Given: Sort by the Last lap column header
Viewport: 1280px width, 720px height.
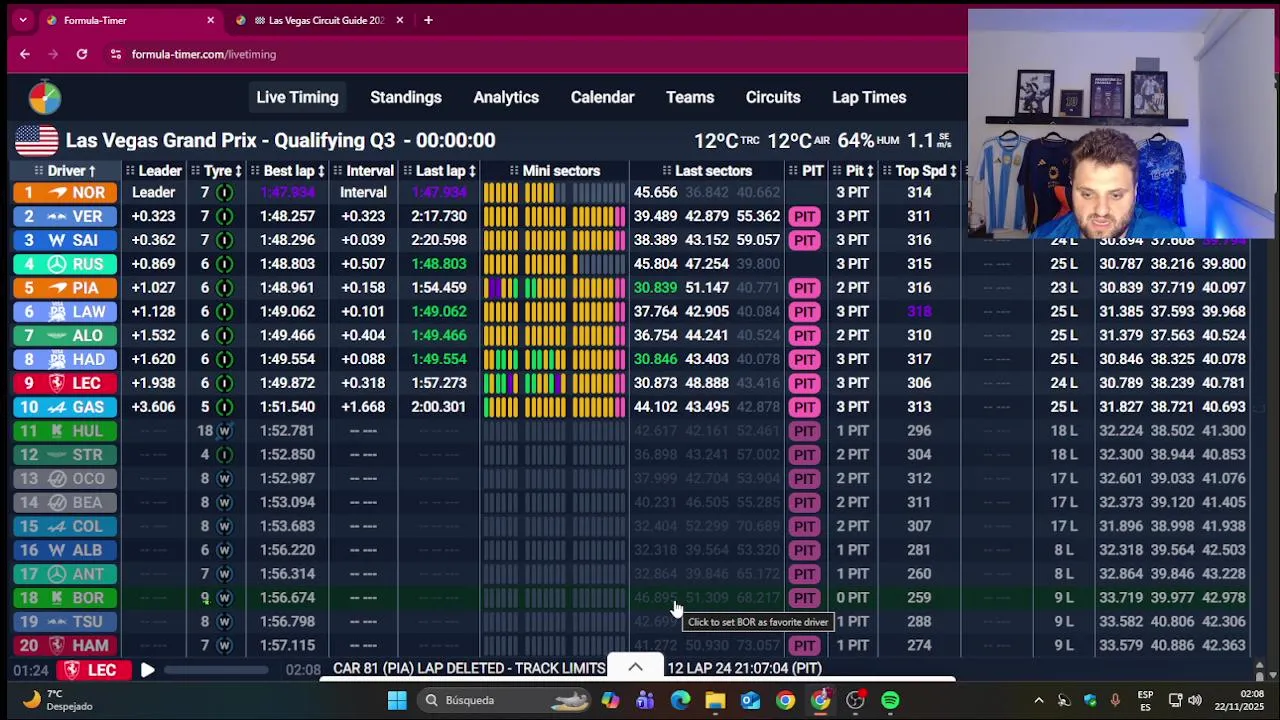Looking at the screenshot, I should point(440,171).
